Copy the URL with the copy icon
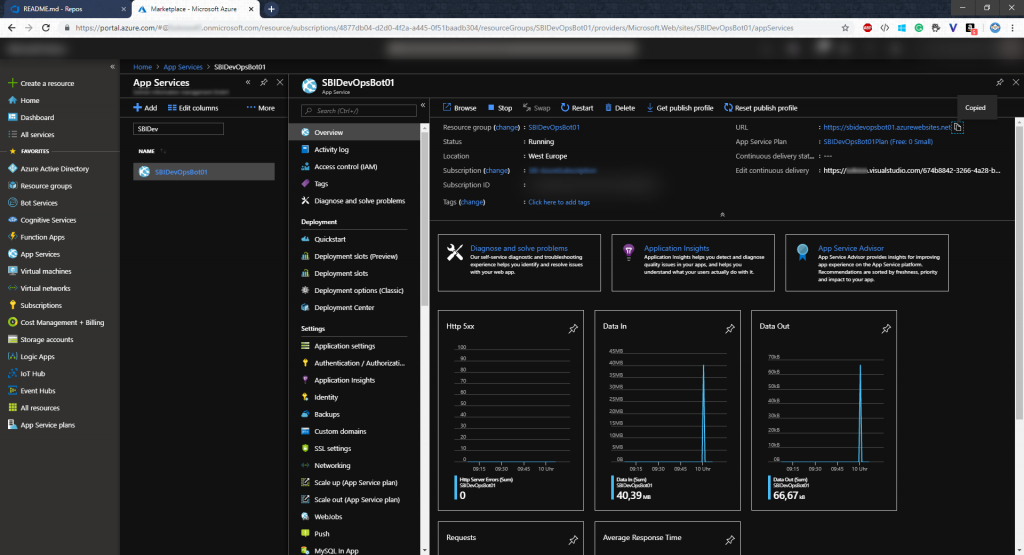Image resolution: width=1024 pixels, height=555 pixels. pos(957,127)
